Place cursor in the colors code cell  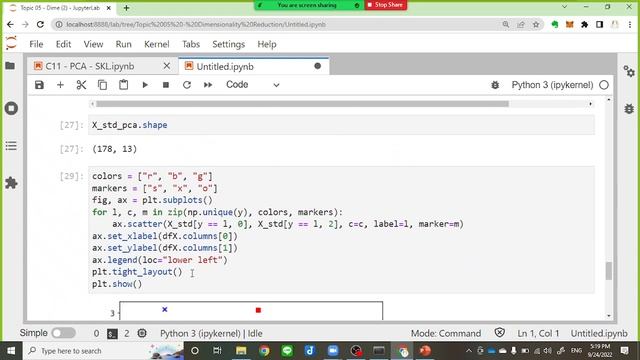[x=341, y=230]
